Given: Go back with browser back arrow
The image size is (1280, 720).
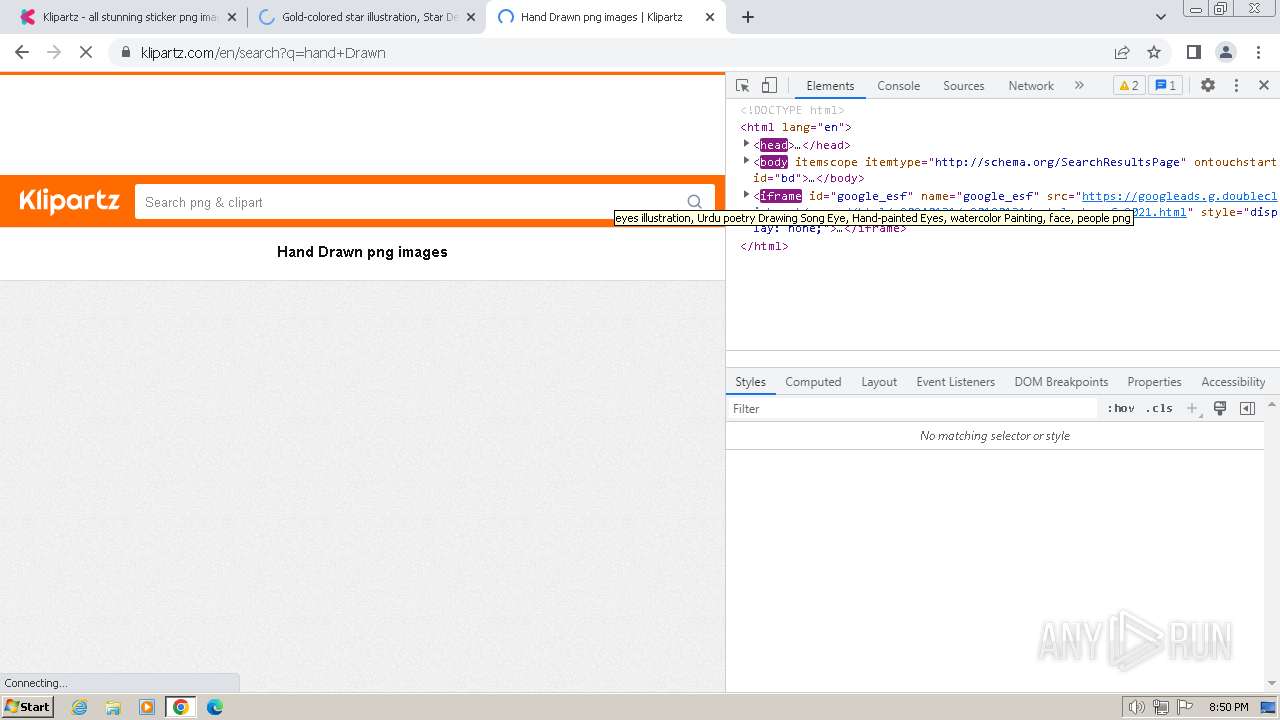Looking at the screenshot, I should pyautogui.click(x=22, y=52).
